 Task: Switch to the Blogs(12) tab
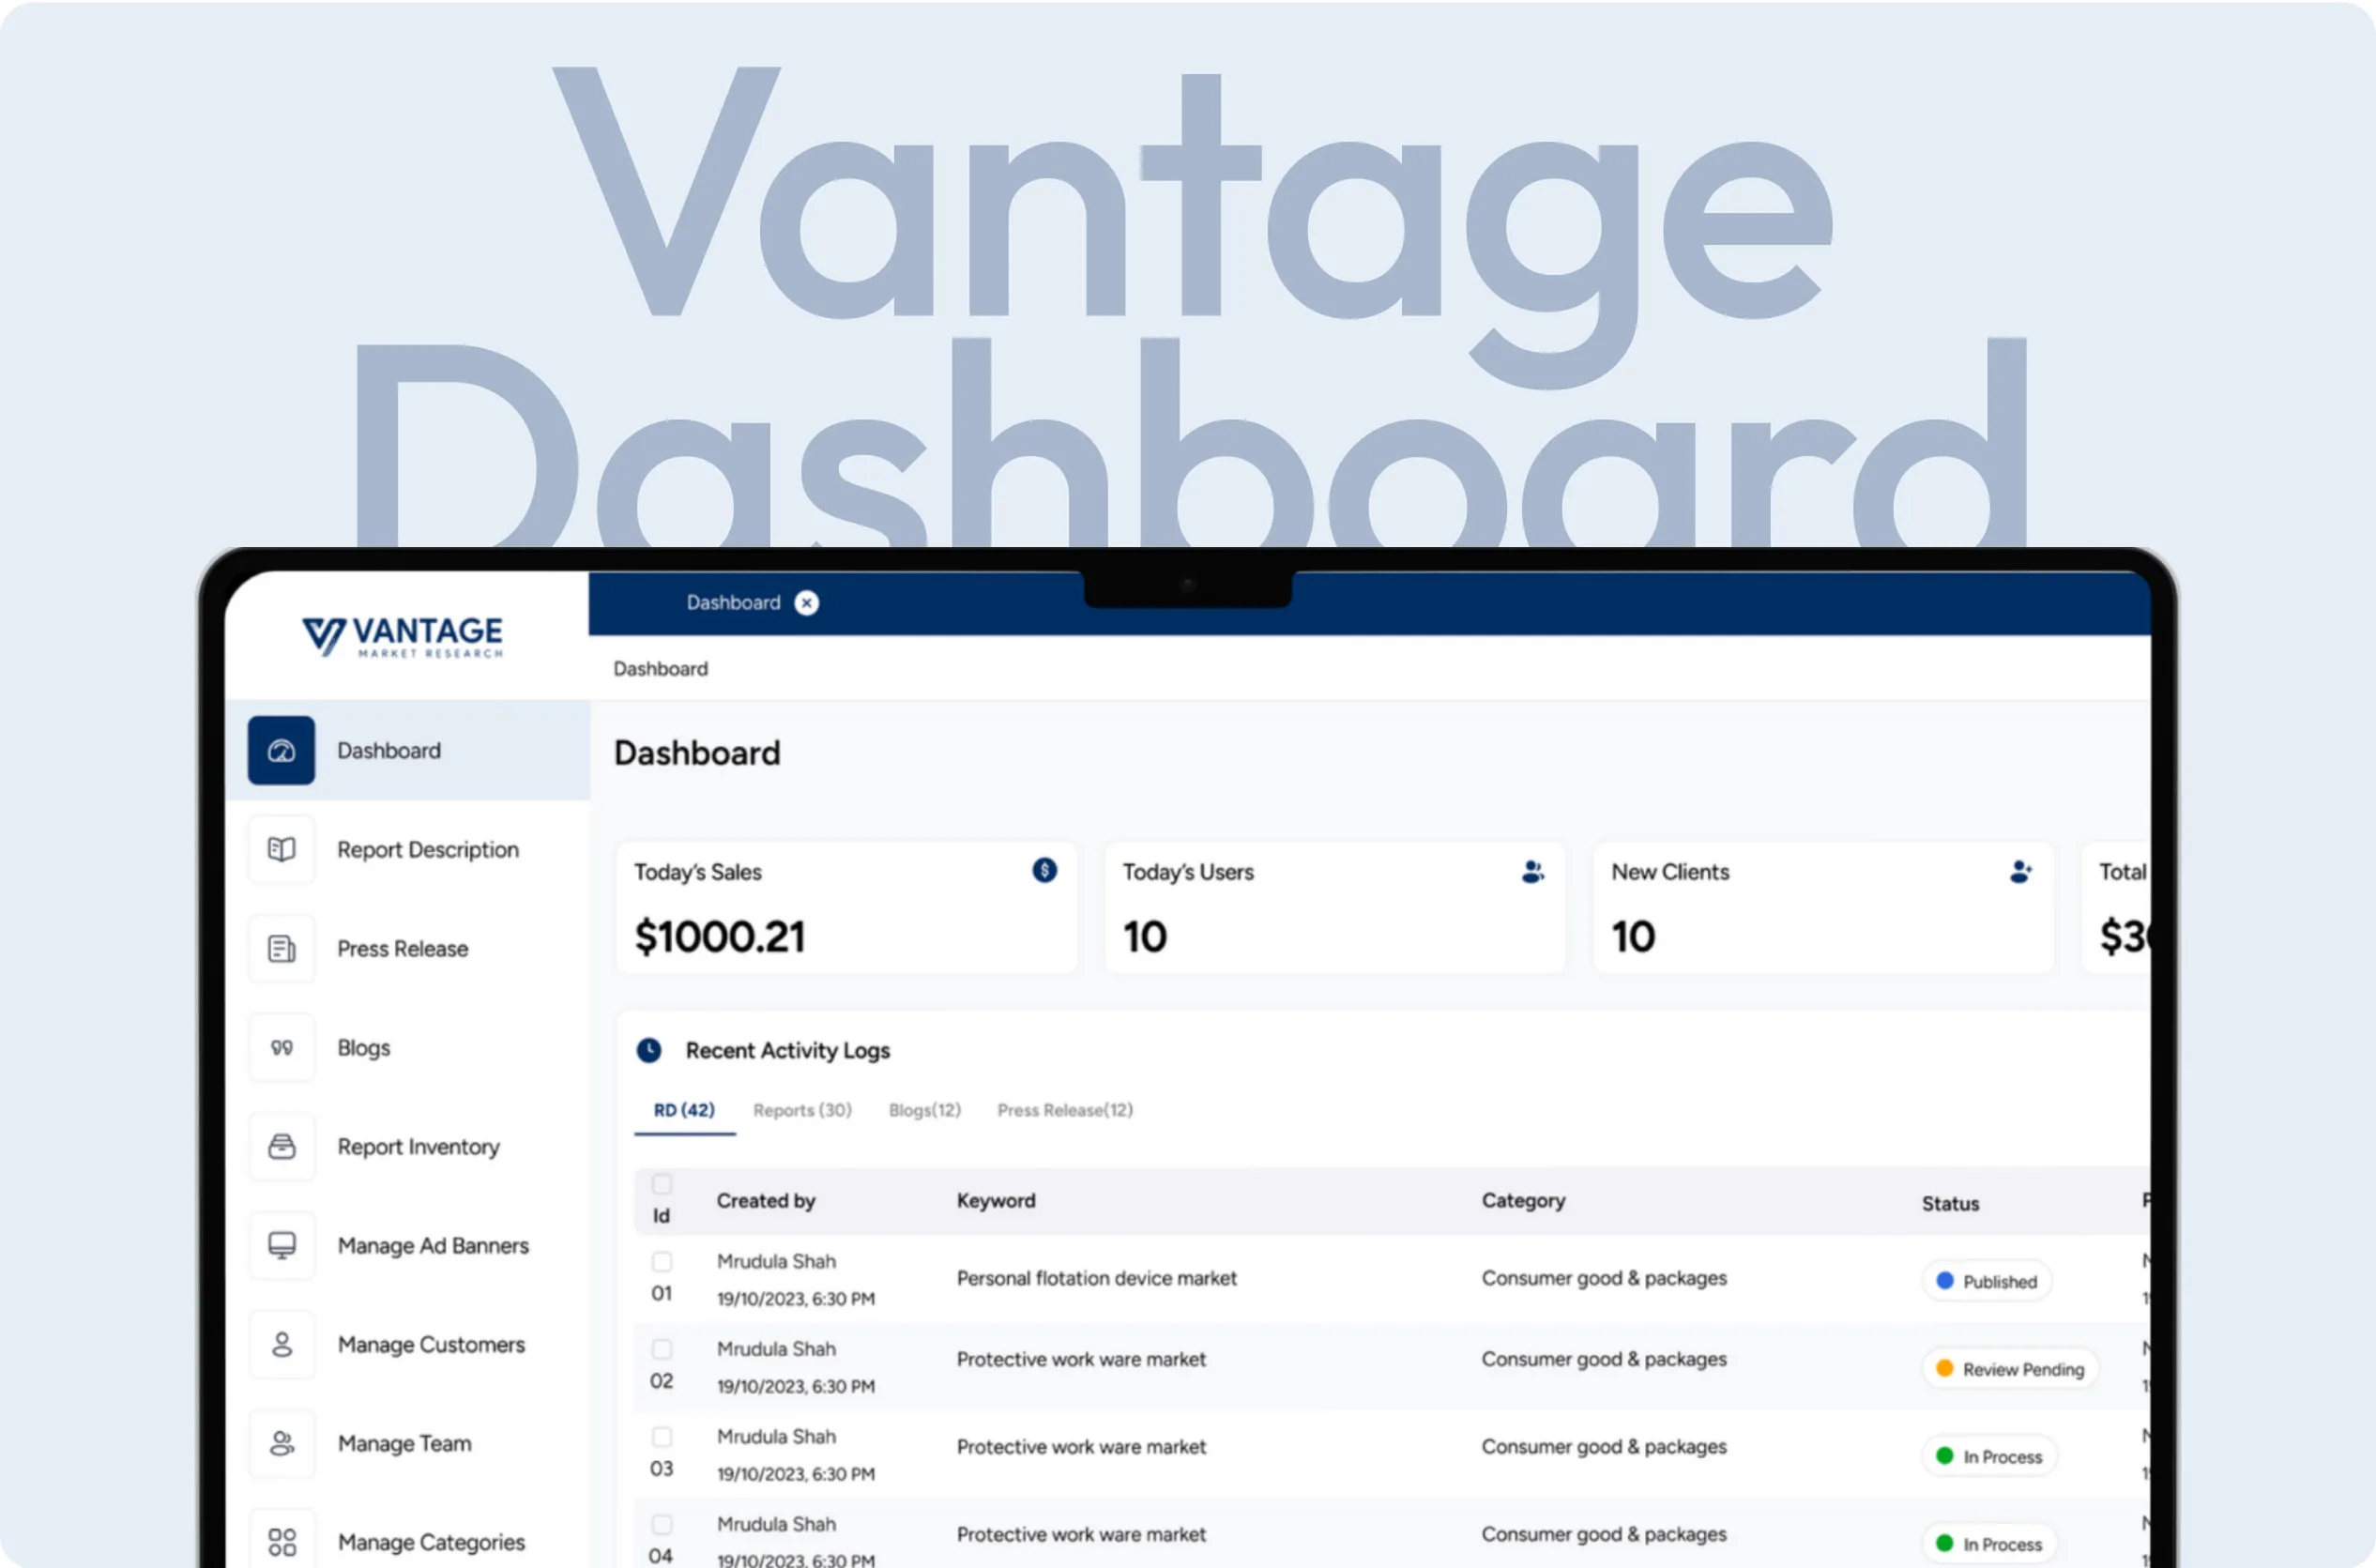pos(925,1110)
